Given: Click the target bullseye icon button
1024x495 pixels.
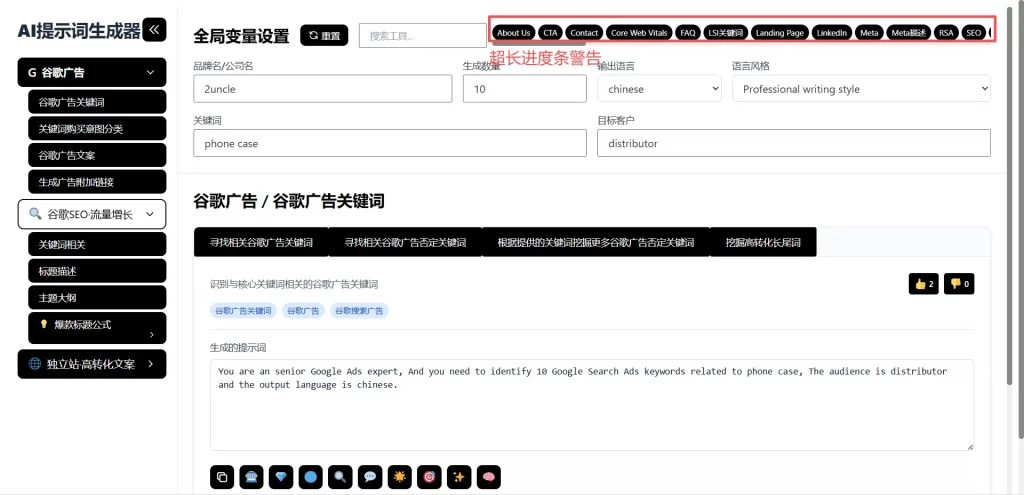Looking at the screenshot, I should [x=429, y=477].
